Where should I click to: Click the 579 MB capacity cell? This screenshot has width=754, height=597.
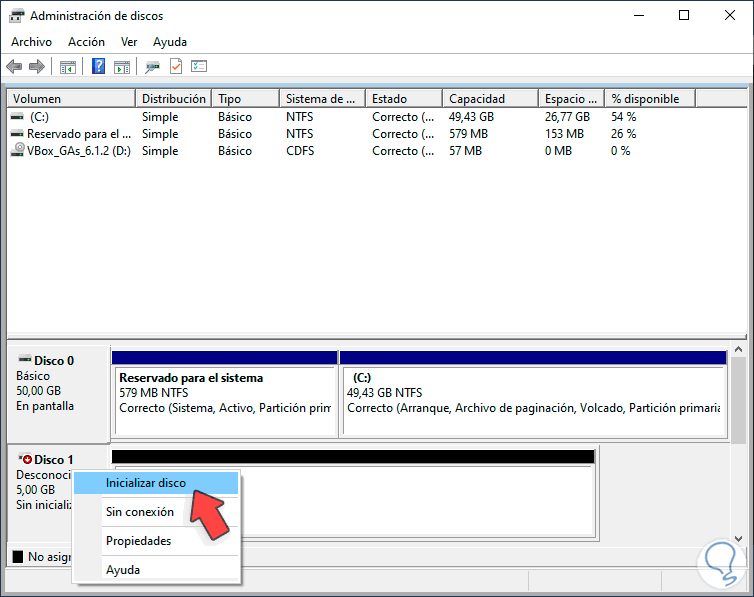click(468, 134)
